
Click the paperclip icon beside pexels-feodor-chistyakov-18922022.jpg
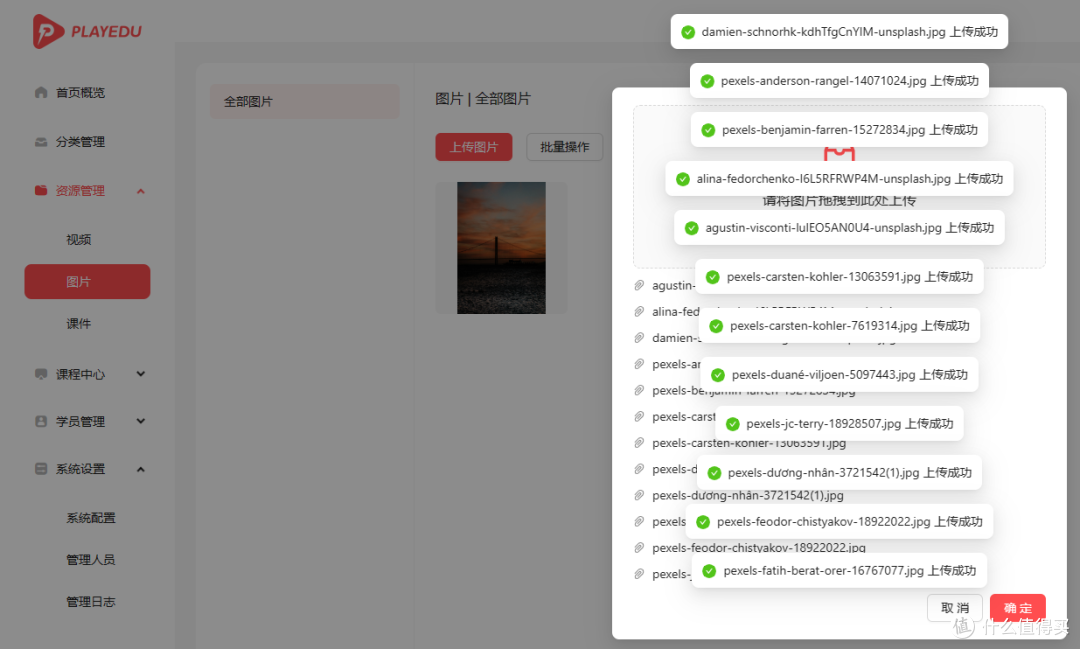pyautogui.click(x=638, y=547)
